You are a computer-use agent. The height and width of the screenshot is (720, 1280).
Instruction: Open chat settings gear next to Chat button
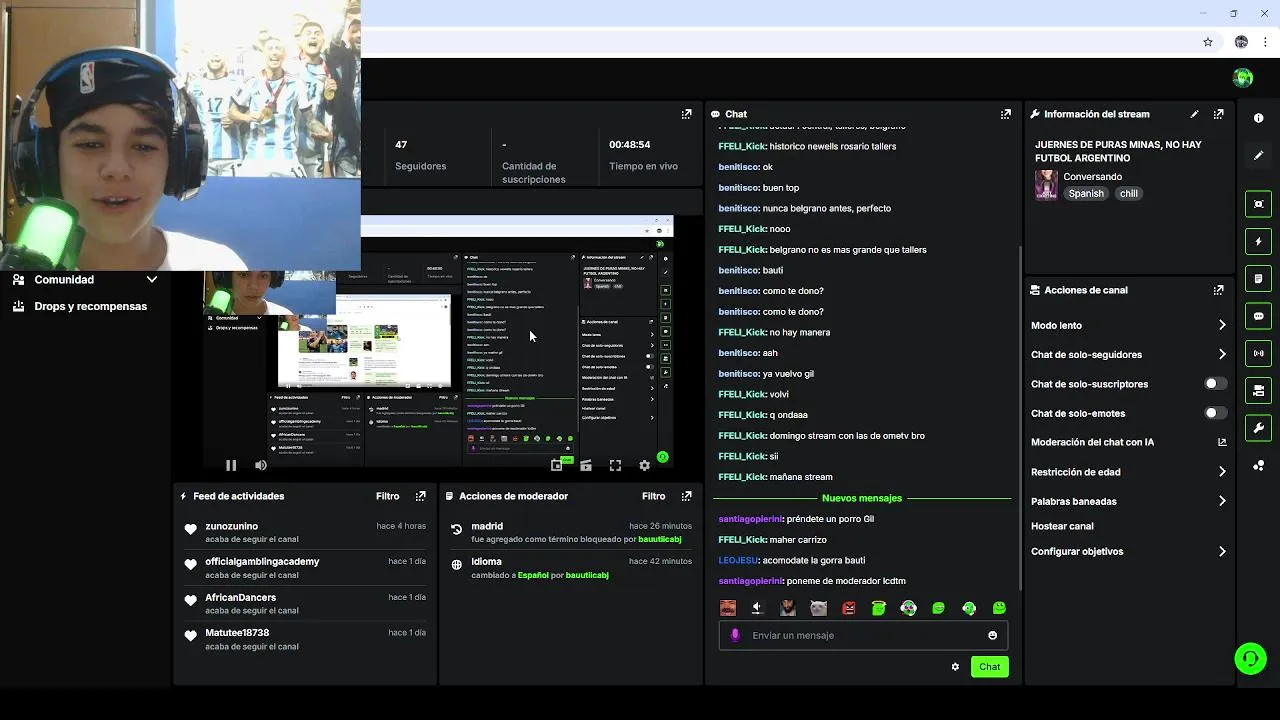tap(955, 667)
